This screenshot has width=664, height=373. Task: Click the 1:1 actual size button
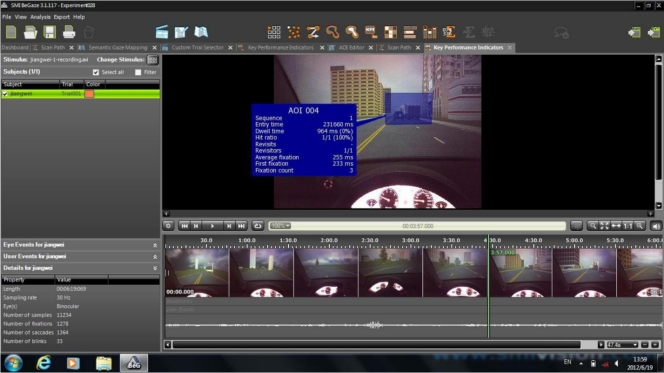[x=628, y=226]
